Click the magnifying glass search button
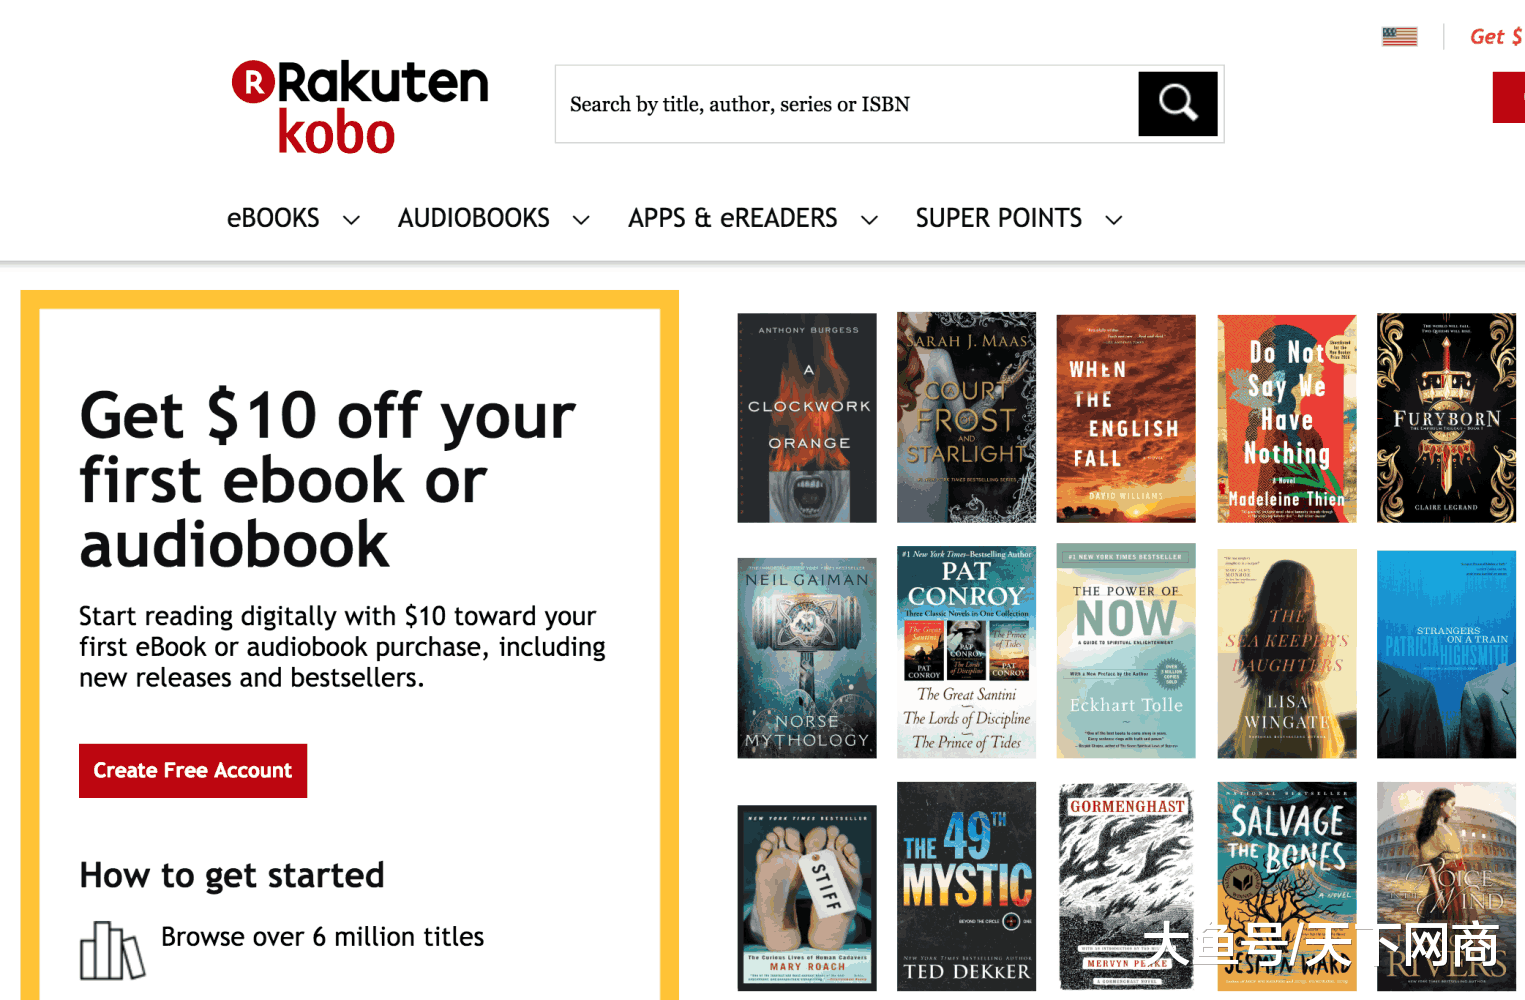The width and height of the screenshot is (1525, 1000). [1178, 104]
